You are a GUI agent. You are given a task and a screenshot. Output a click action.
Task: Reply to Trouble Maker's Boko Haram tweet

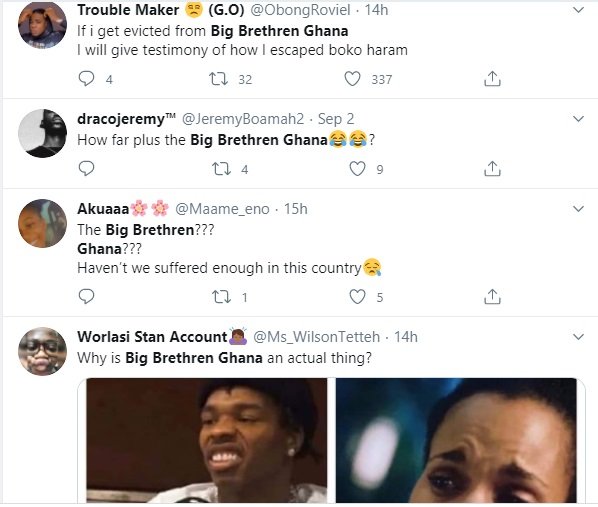[86, 79]
